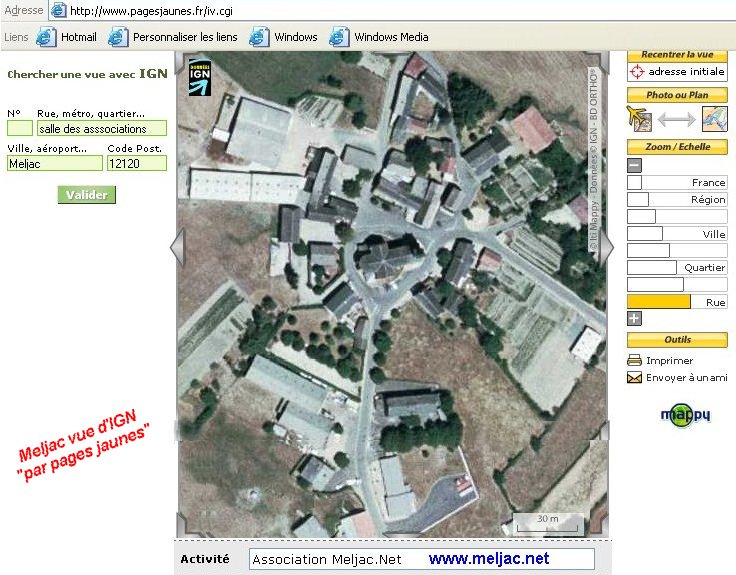Click the zoom in plus button
This screenshot has width=736, height=575.
(634, 318)
